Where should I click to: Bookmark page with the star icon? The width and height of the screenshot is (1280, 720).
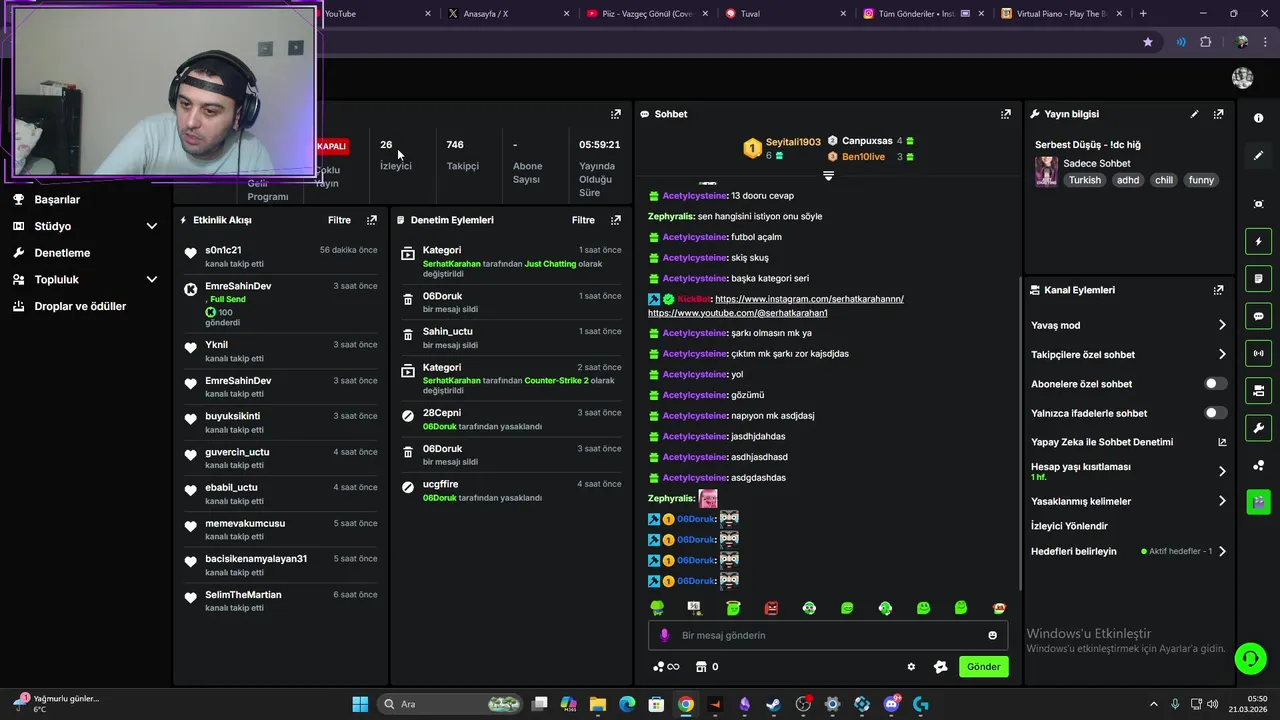(1147, 42)
